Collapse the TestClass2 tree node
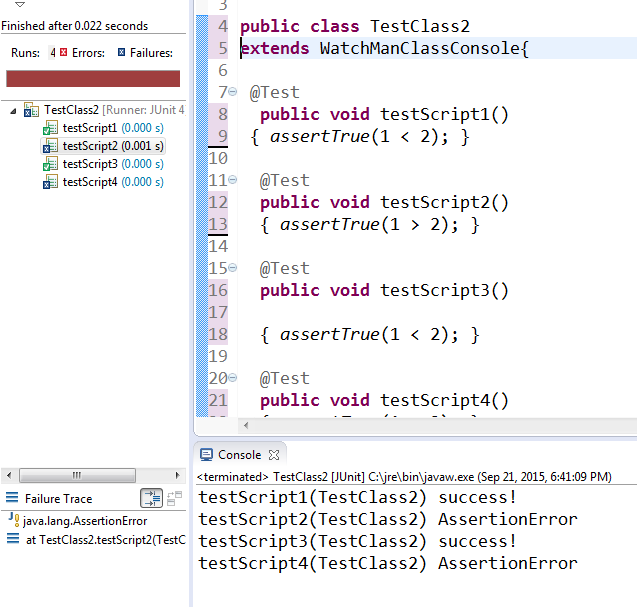This screenshot has height=607, width=637. [x=13, y=111]
